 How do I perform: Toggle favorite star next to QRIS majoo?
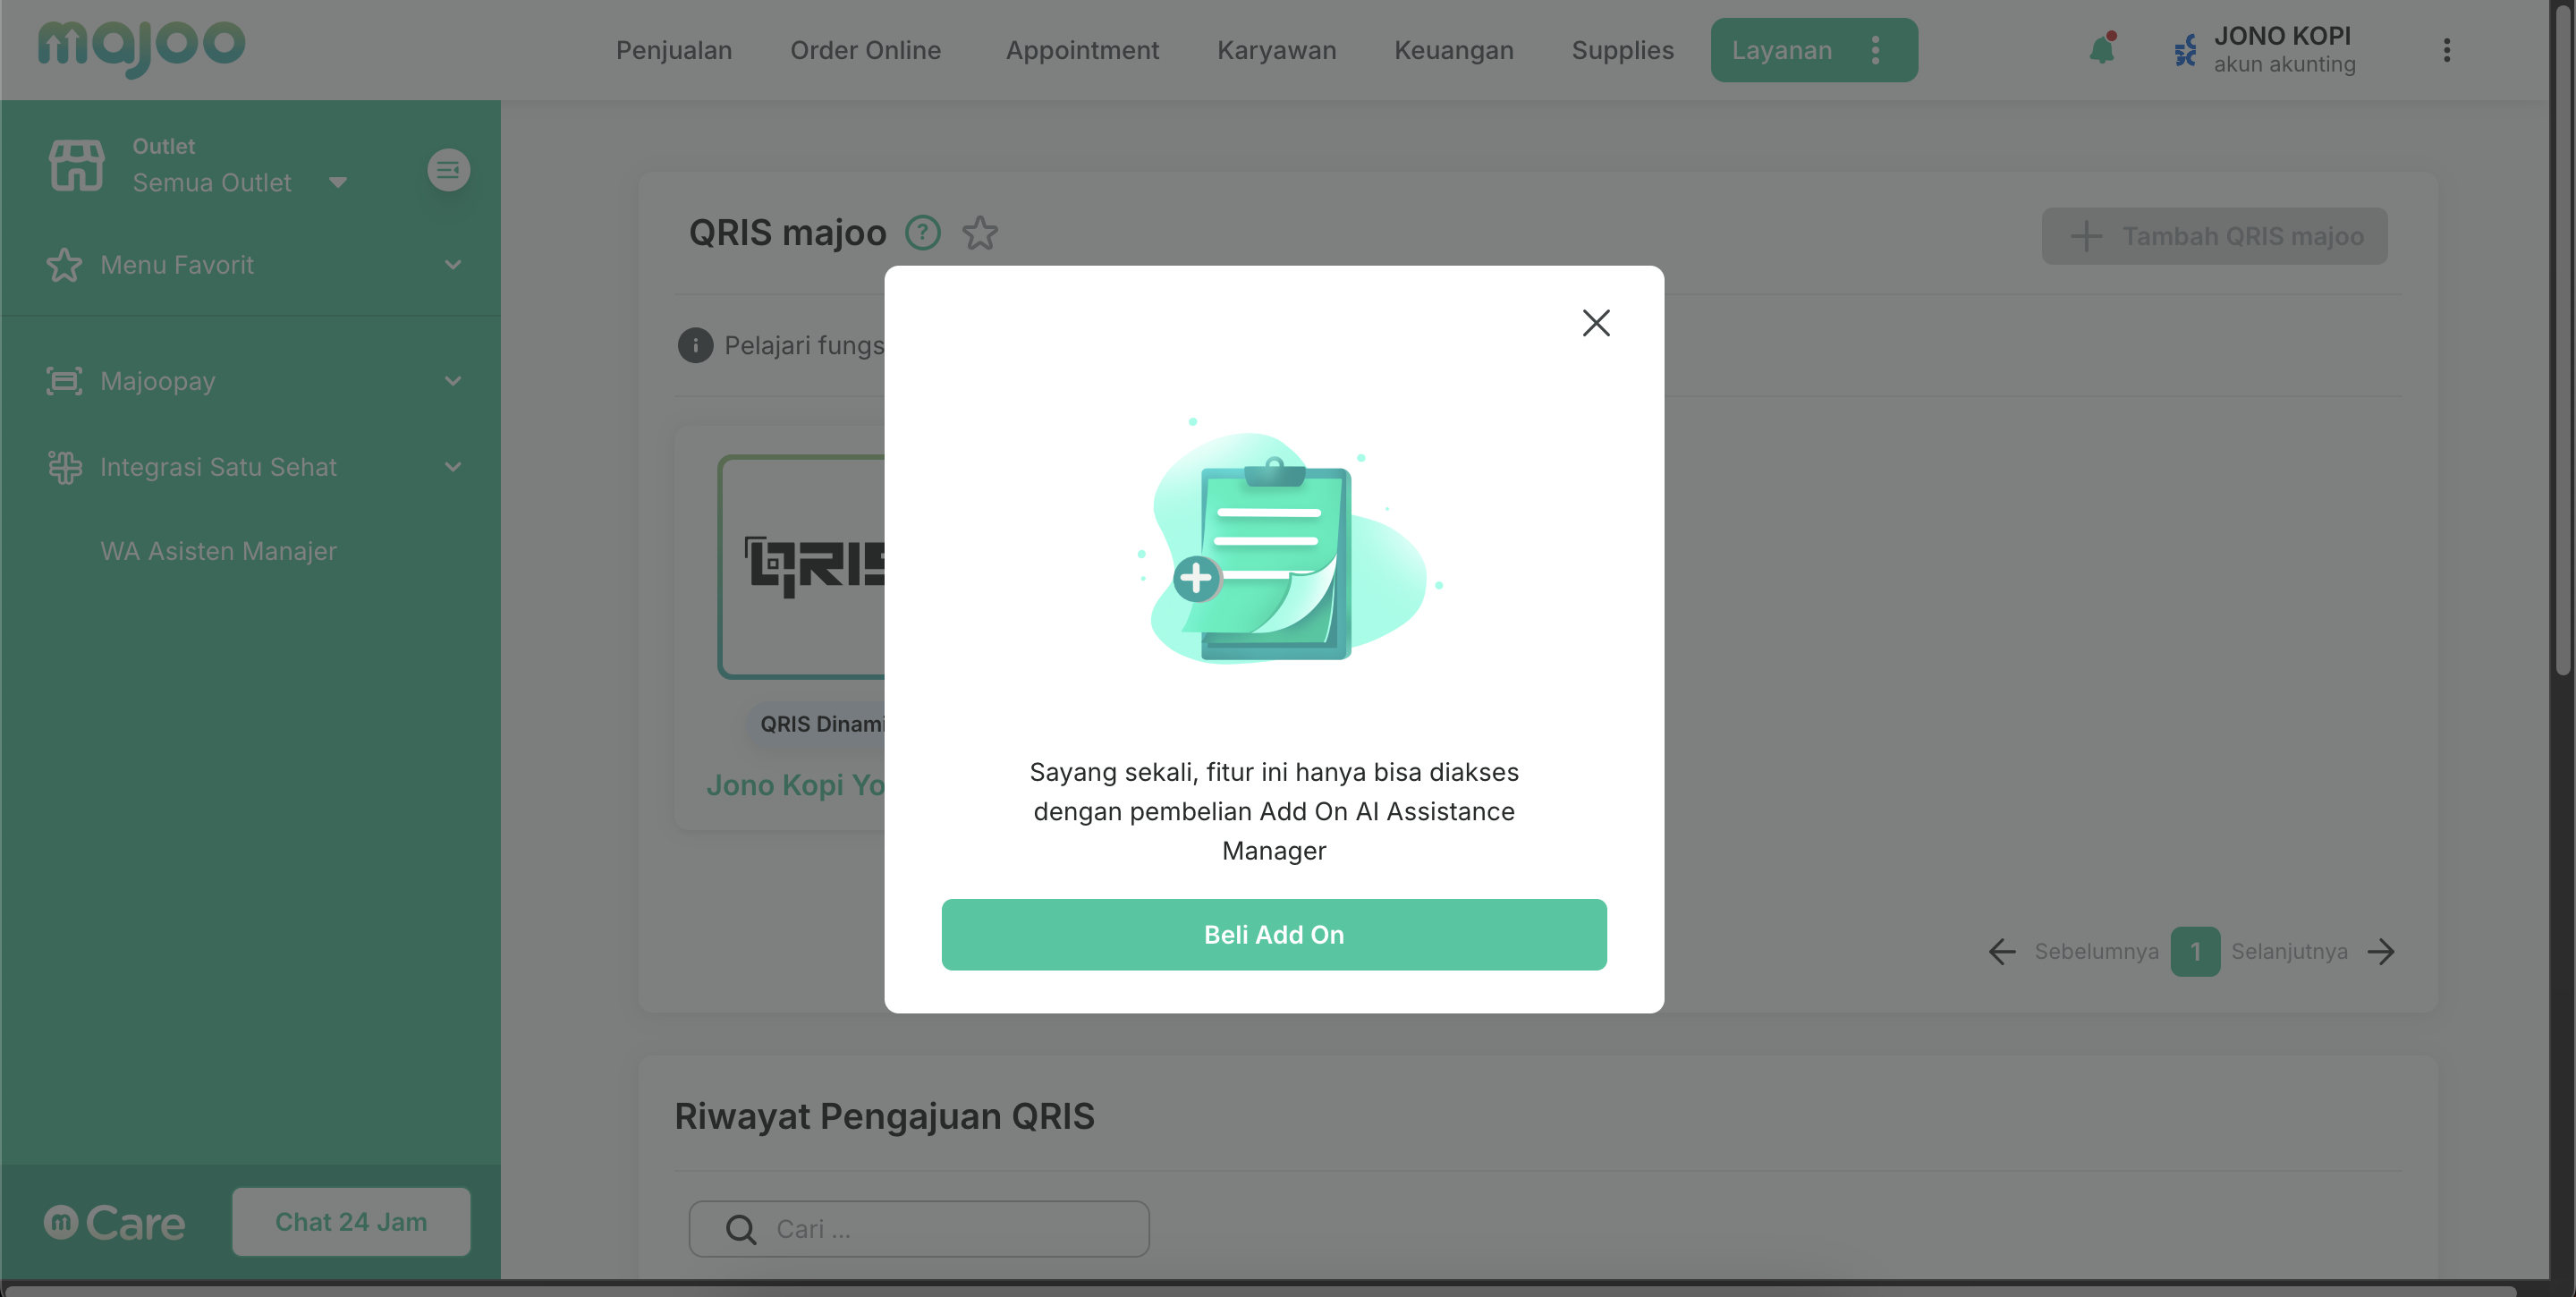pyautogui.click(x=980, y=233)
